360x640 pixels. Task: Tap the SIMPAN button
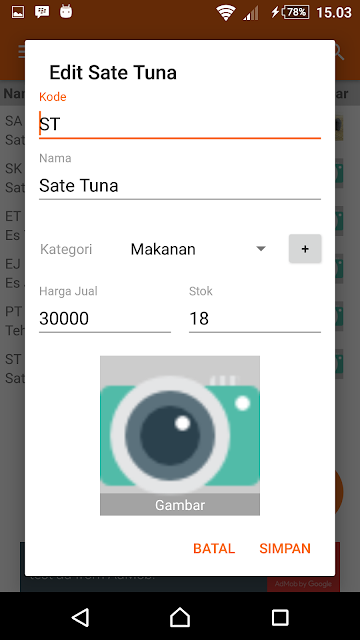(285, 548)
